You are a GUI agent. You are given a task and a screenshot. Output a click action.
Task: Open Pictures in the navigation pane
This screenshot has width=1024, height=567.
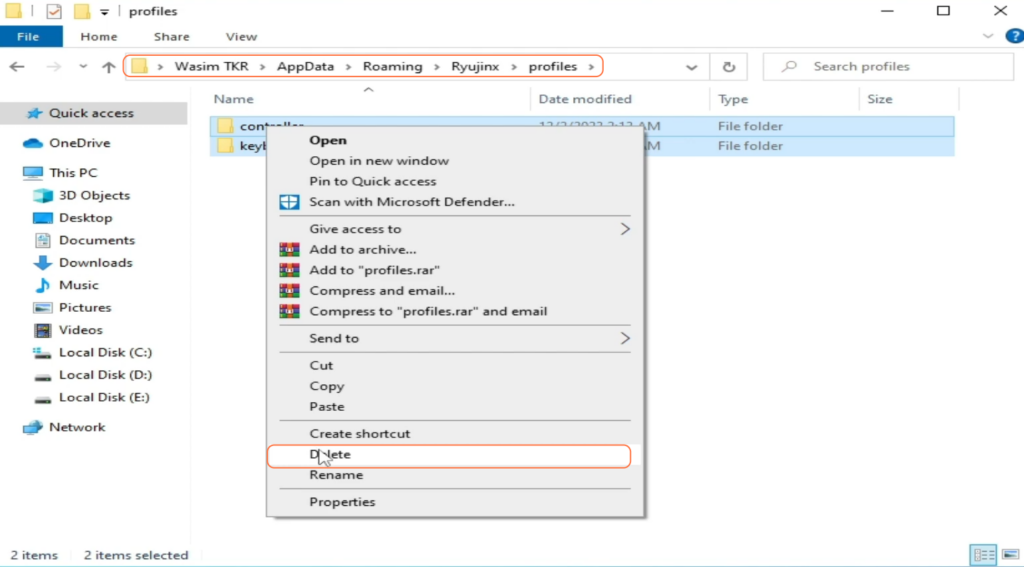[85, 308]
